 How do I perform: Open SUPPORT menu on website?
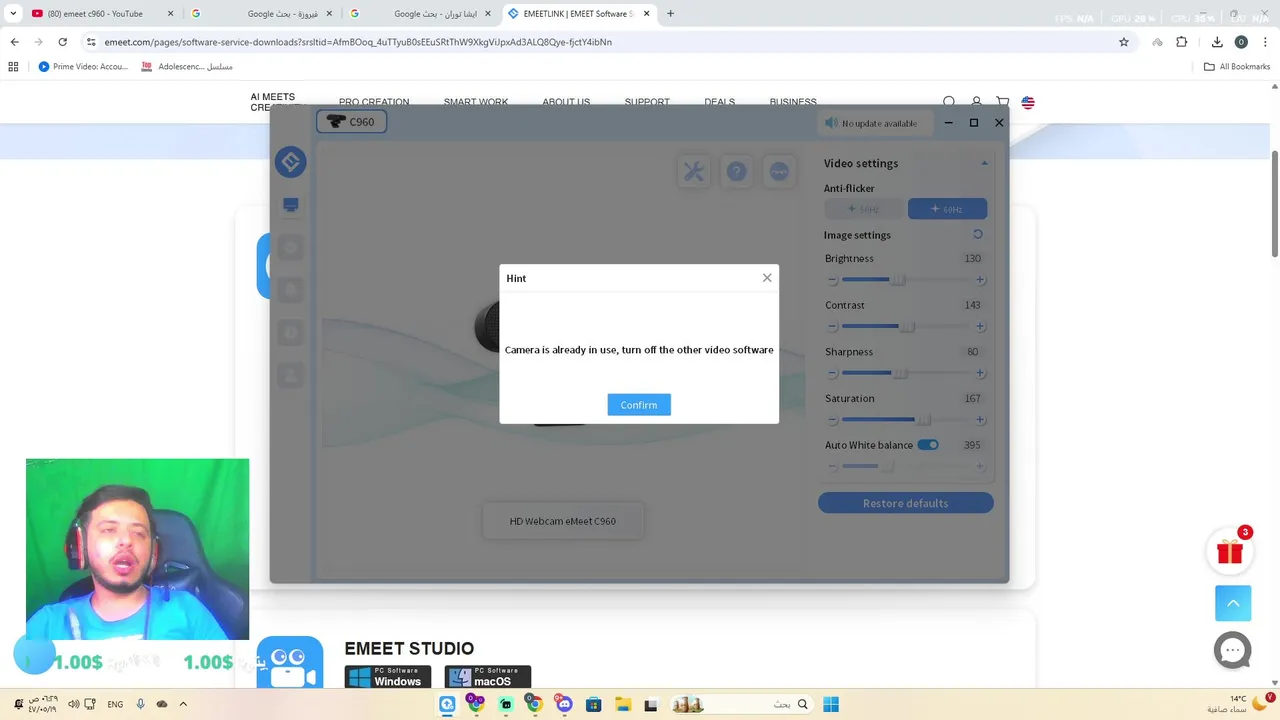[647, 102]
